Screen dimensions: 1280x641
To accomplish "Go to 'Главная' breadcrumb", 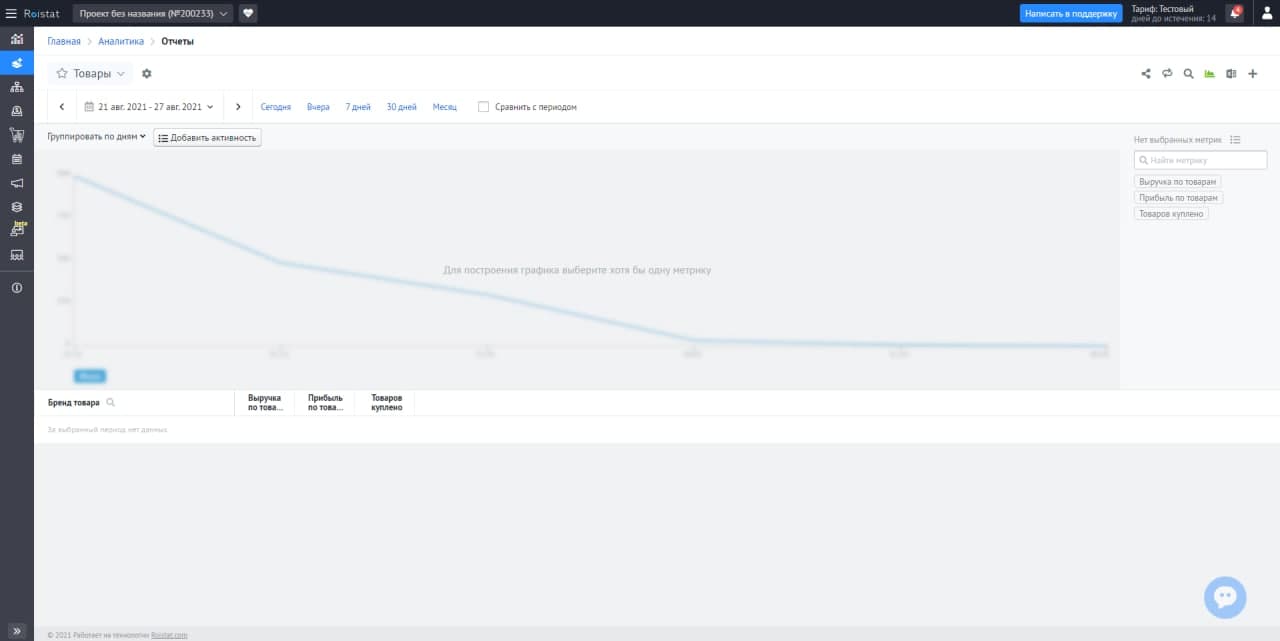I will [64, 41].
